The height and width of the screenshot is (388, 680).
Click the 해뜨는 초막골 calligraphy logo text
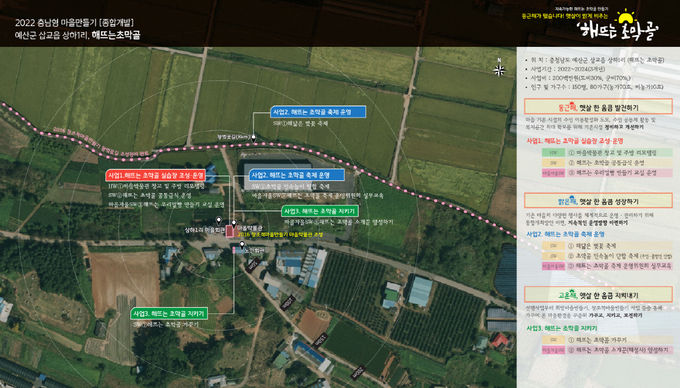(618, 31)
